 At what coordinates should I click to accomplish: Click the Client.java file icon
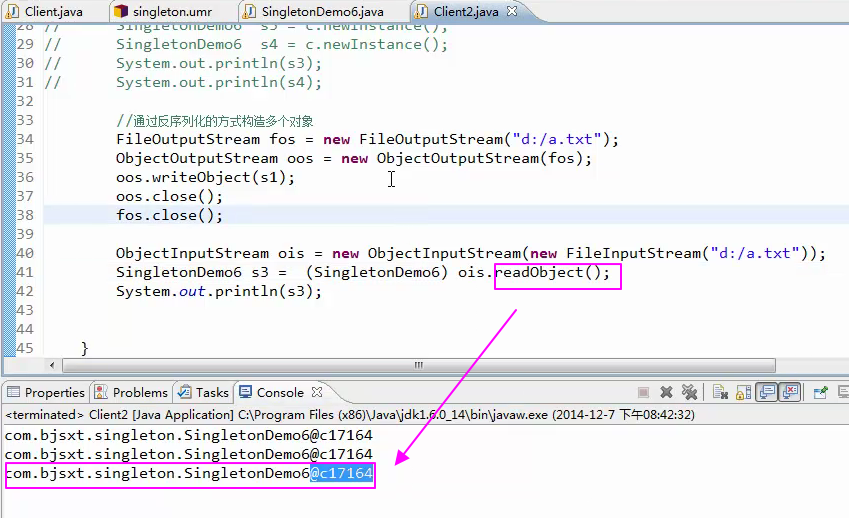tap(12, 11)
